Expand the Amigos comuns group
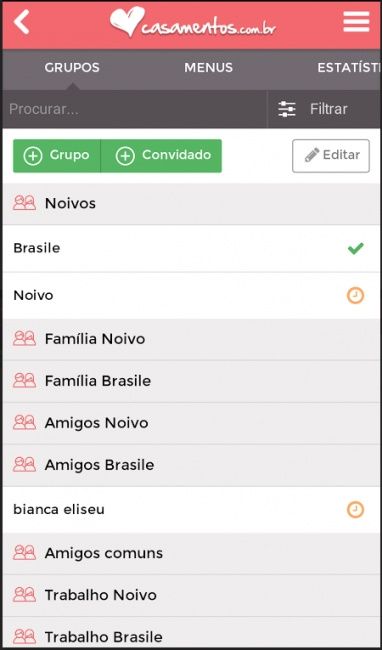 tap(191, 553)
